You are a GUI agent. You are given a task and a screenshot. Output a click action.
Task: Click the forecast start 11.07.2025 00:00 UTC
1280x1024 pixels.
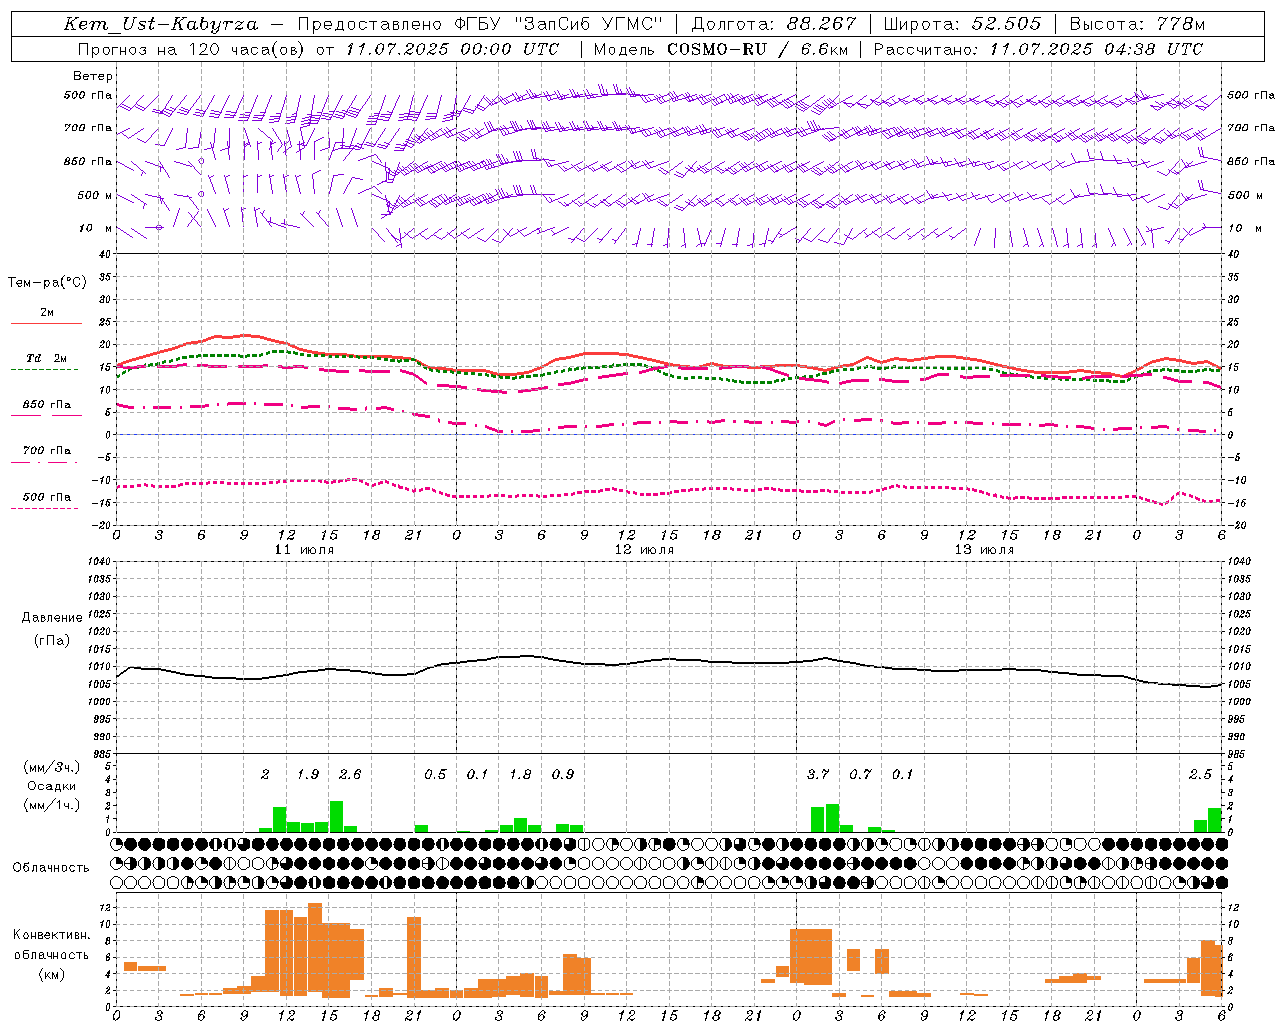click(x=452, y=49)
